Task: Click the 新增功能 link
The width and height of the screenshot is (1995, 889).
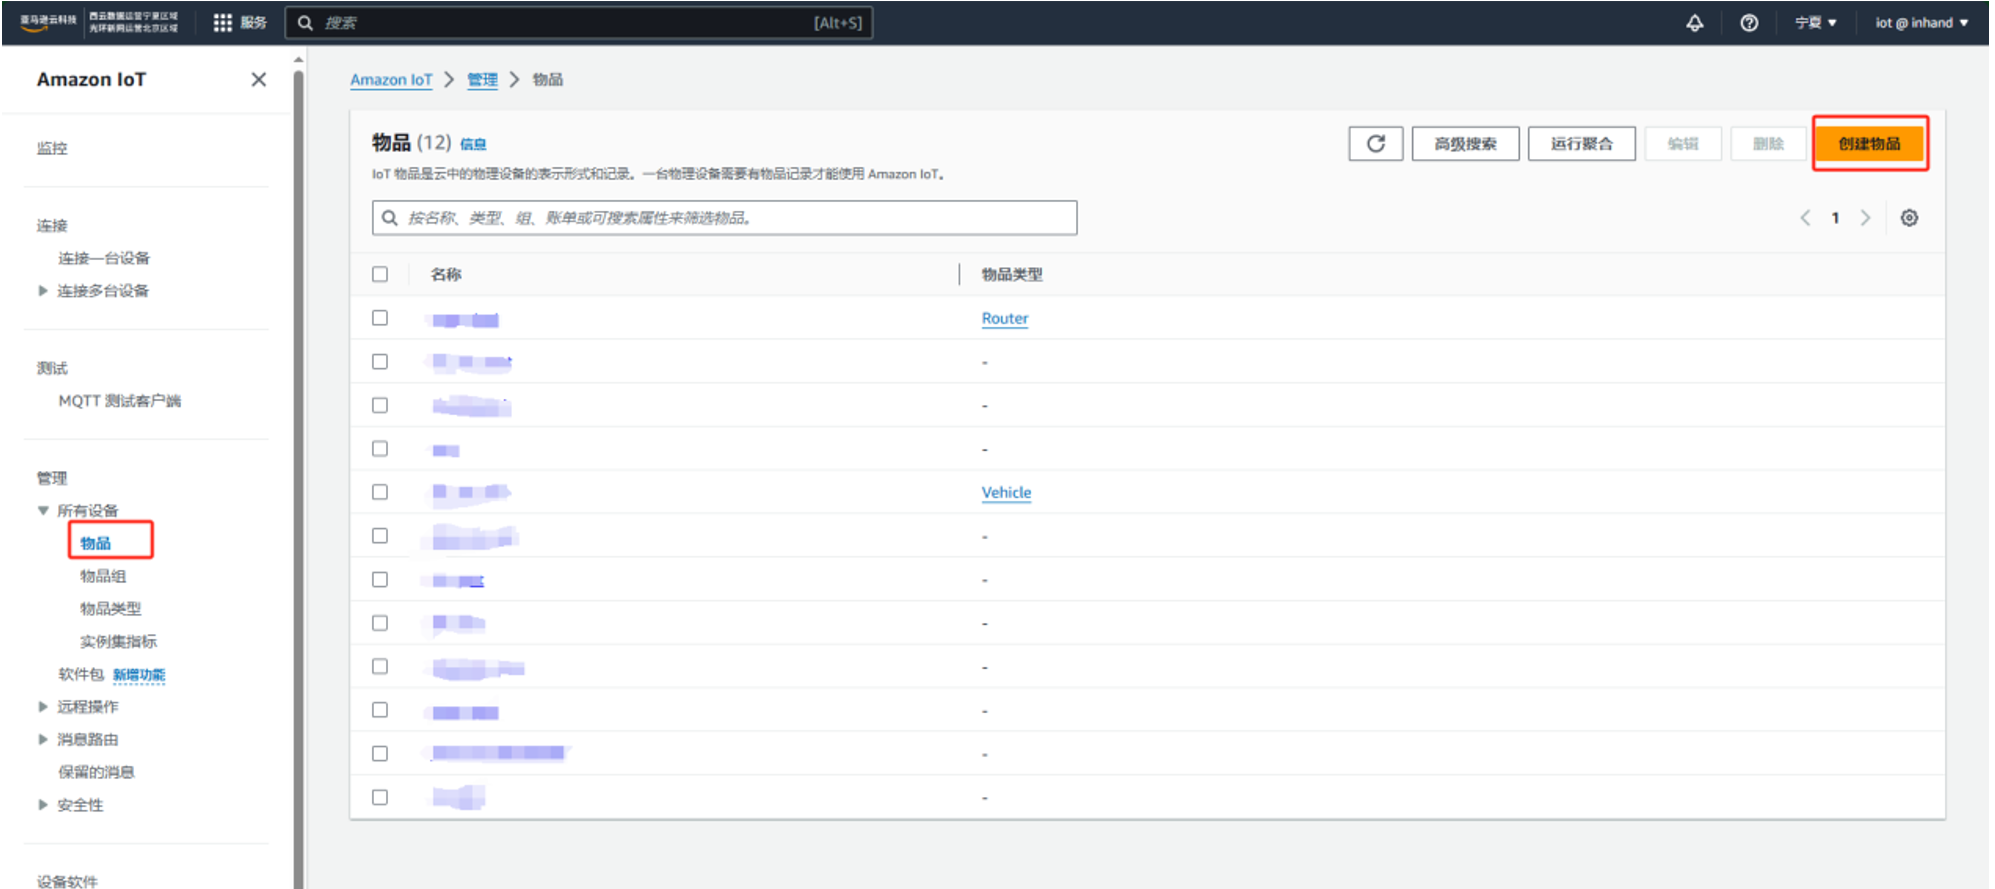Action: (x=139, y=675)
